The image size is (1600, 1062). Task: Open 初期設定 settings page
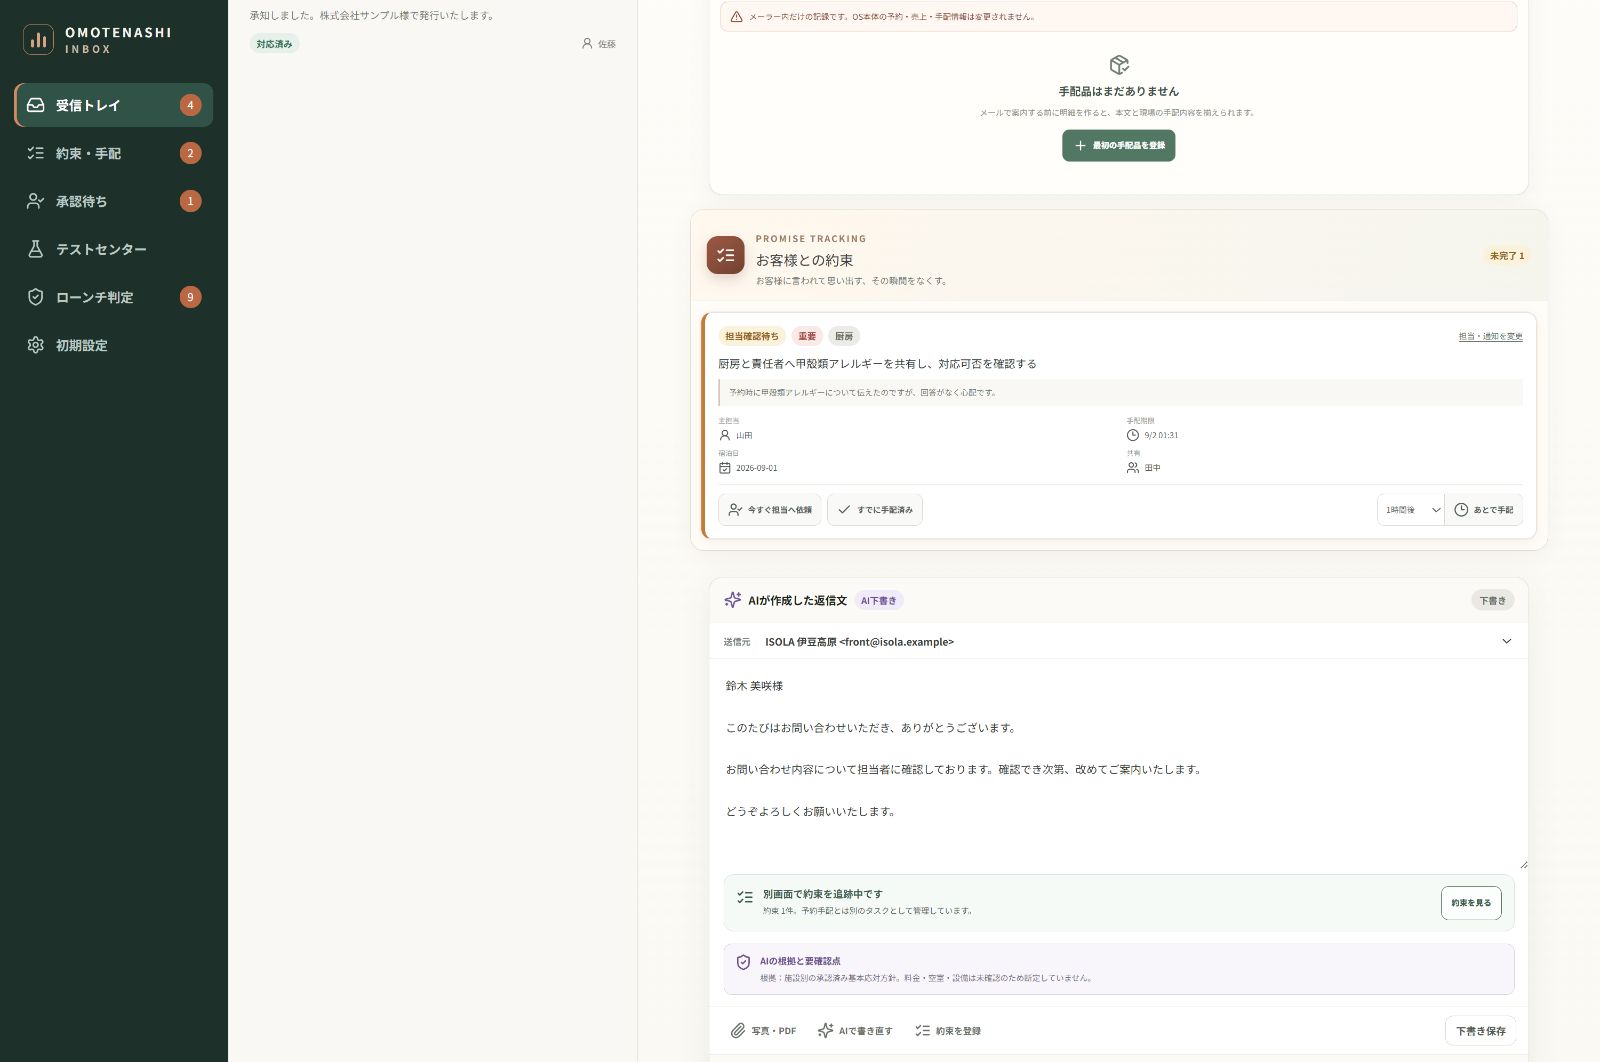tap(113, 345)
